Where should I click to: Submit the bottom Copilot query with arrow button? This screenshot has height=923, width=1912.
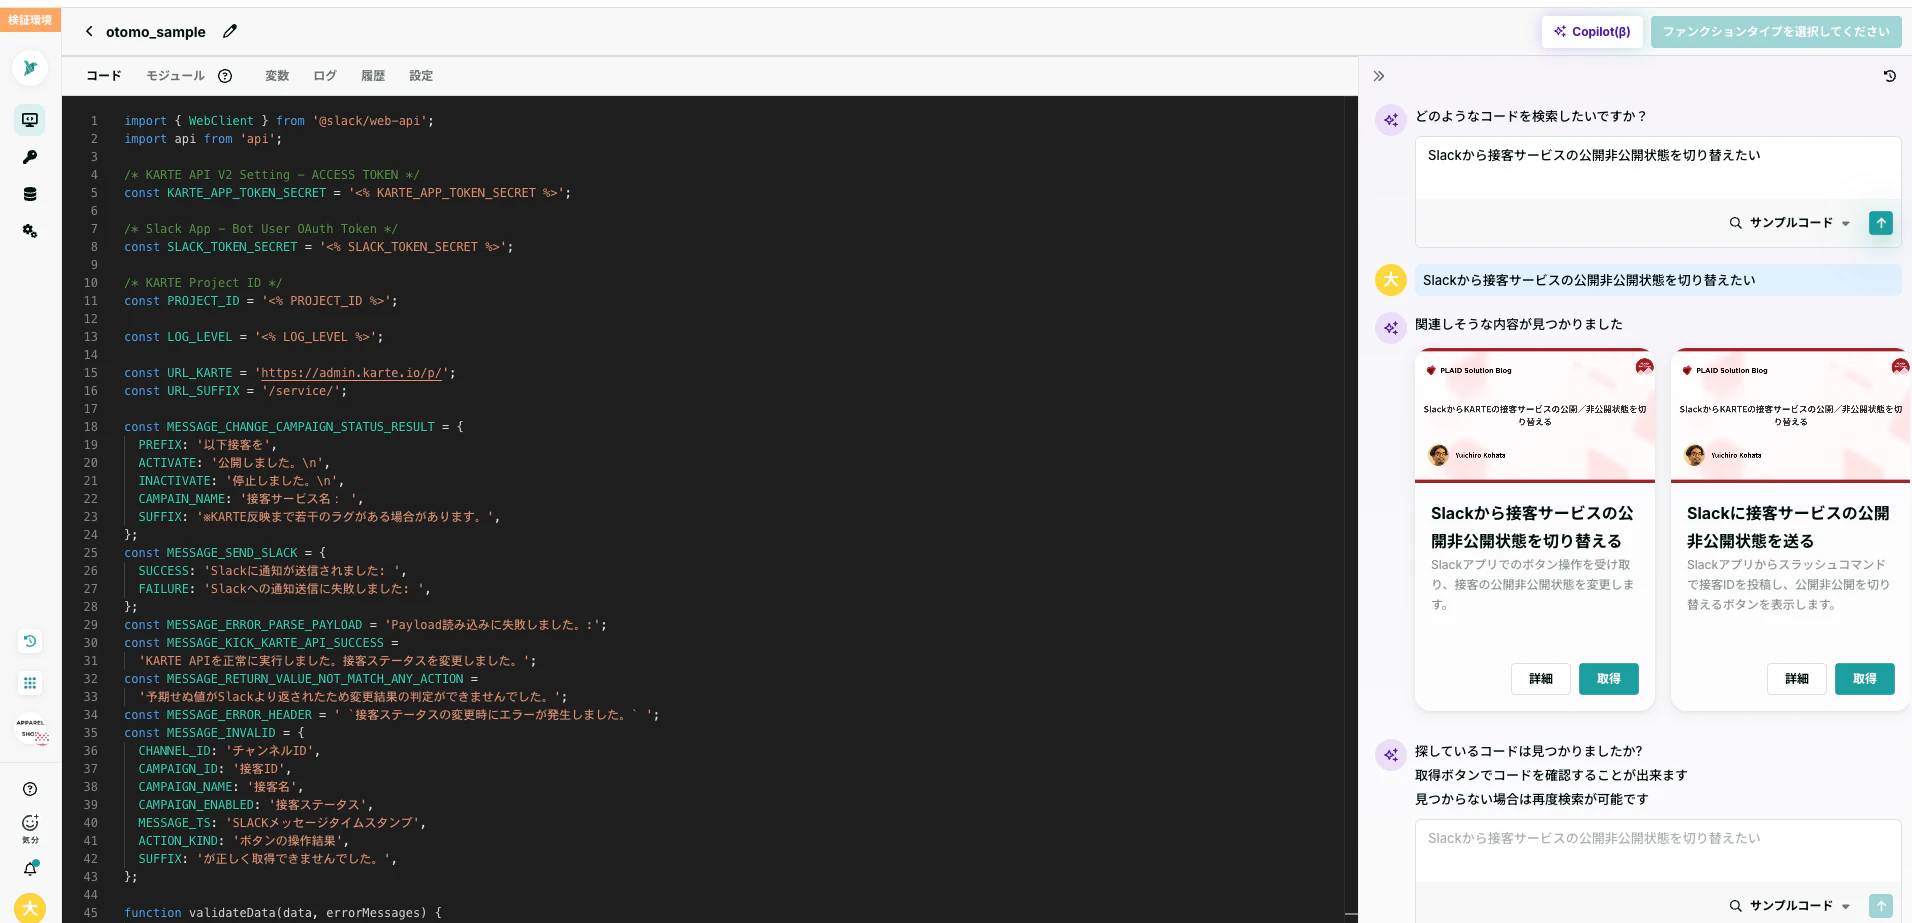pos(1881,906)
